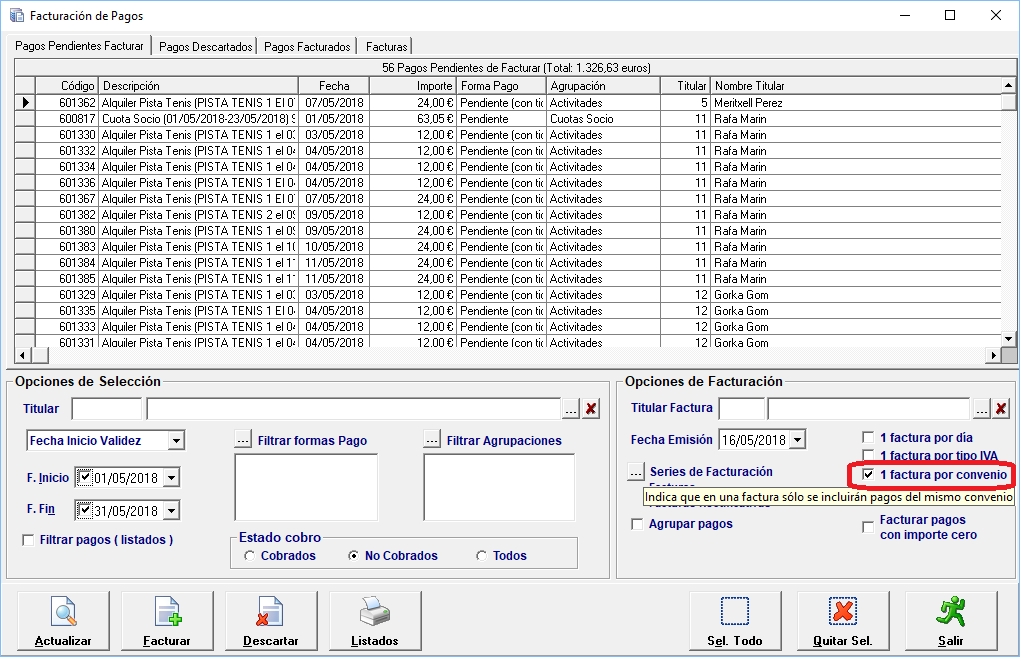Click the Actualizar magnifier button
Screen dimensions: 1021x661
point(63,621)
